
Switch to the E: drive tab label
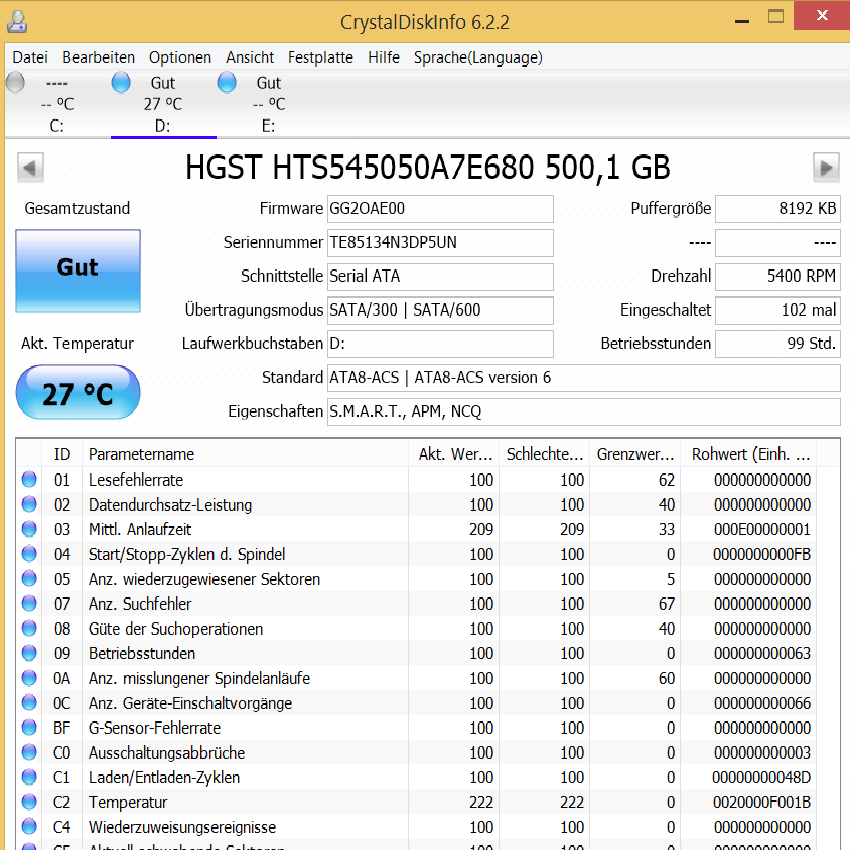(268, 126)
